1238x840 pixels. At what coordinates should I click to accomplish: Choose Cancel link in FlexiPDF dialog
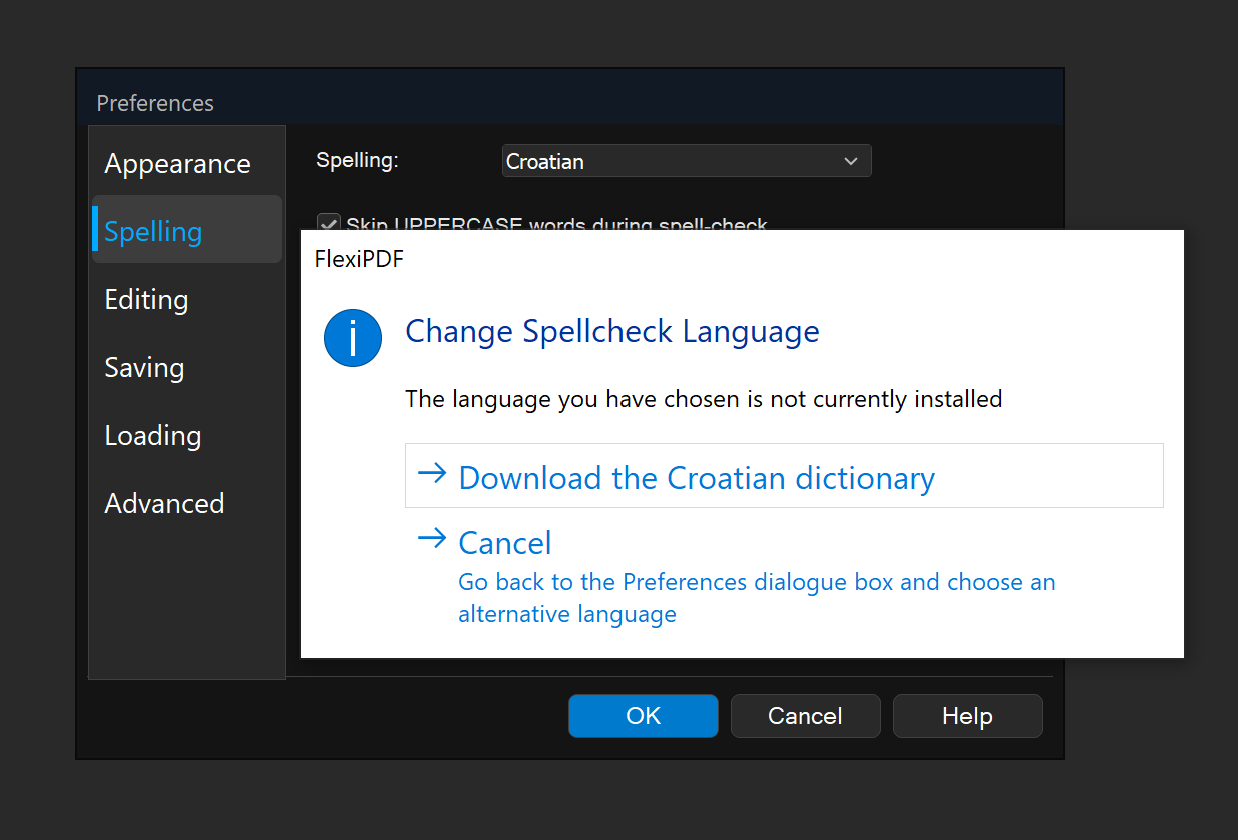click(505, 543)
